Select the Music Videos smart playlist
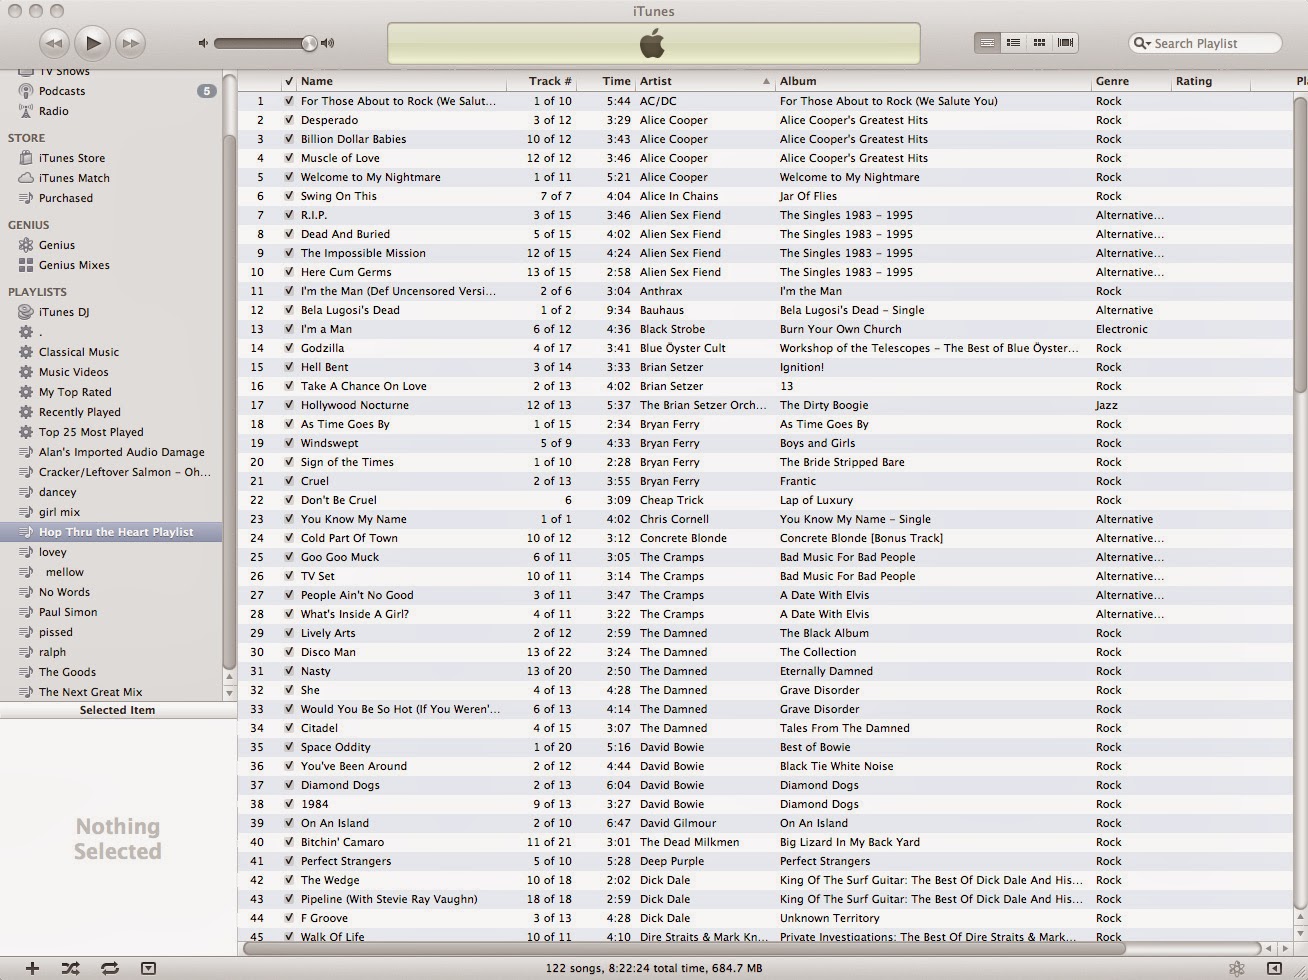Image resolution: width=1308 pixels, height=980 pixels. click(x=74, y=372)
